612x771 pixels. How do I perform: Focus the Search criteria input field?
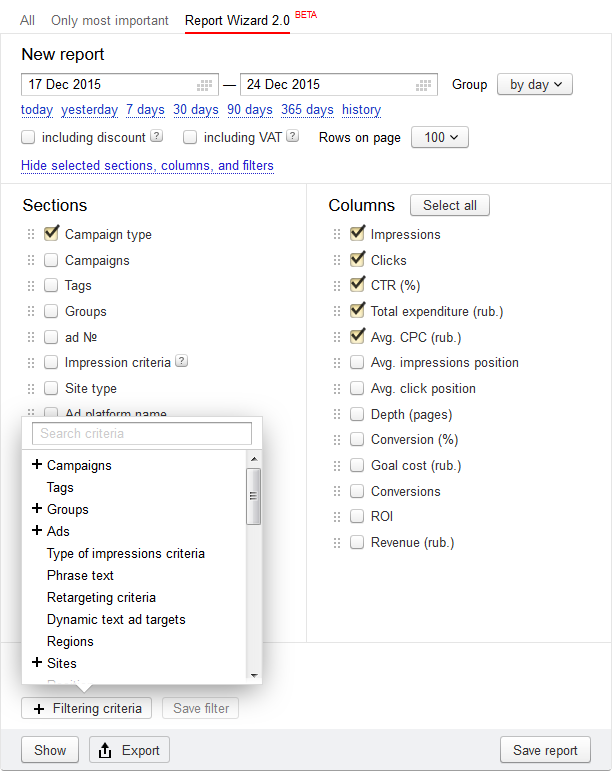tap(142, 434)
